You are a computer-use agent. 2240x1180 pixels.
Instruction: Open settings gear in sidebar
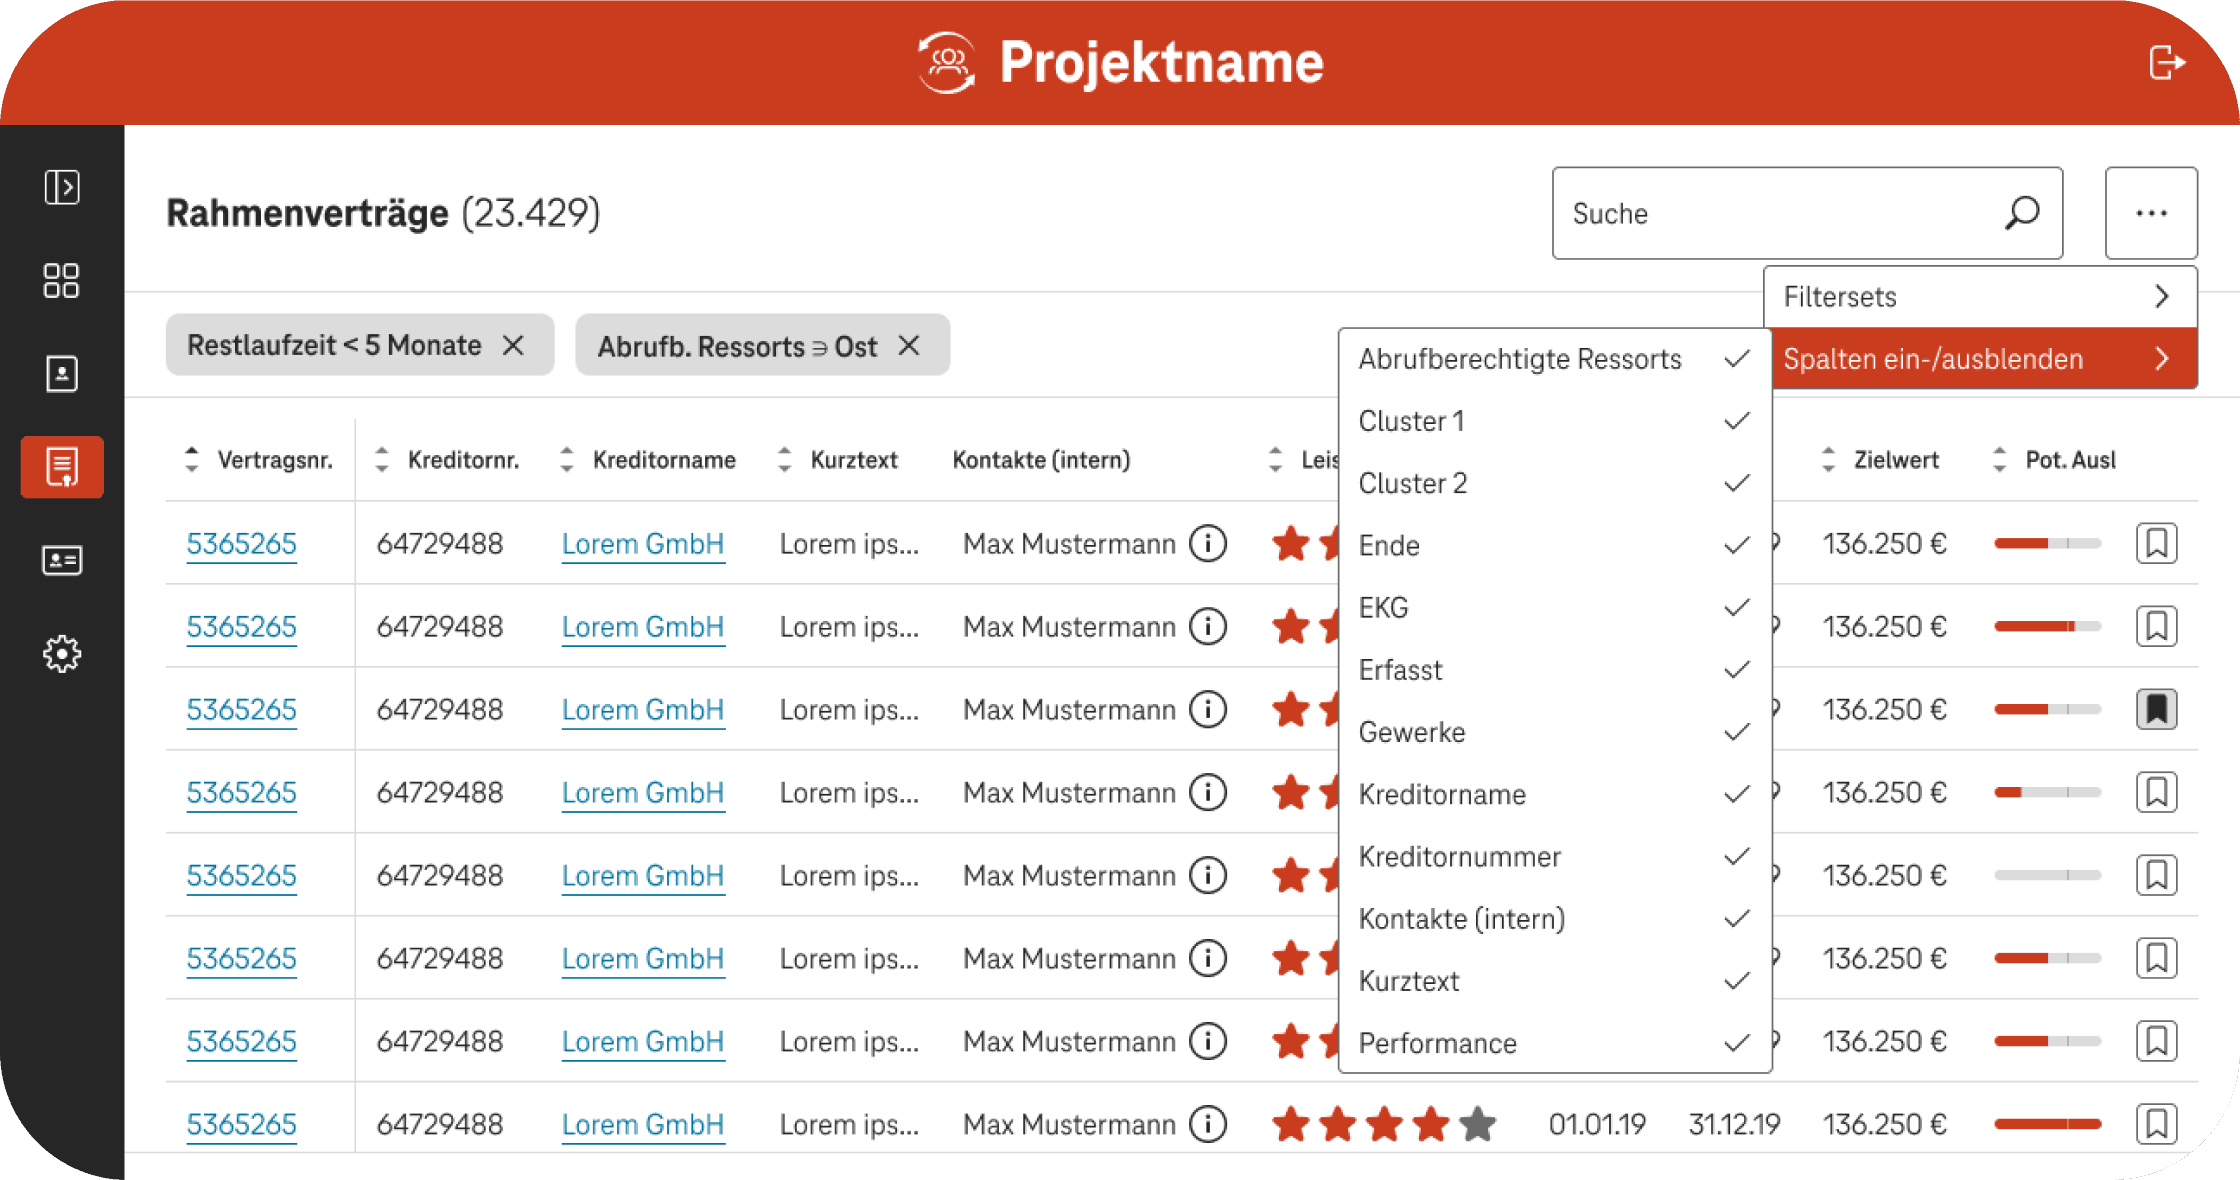pyautogui.click(x=62, y=654)
